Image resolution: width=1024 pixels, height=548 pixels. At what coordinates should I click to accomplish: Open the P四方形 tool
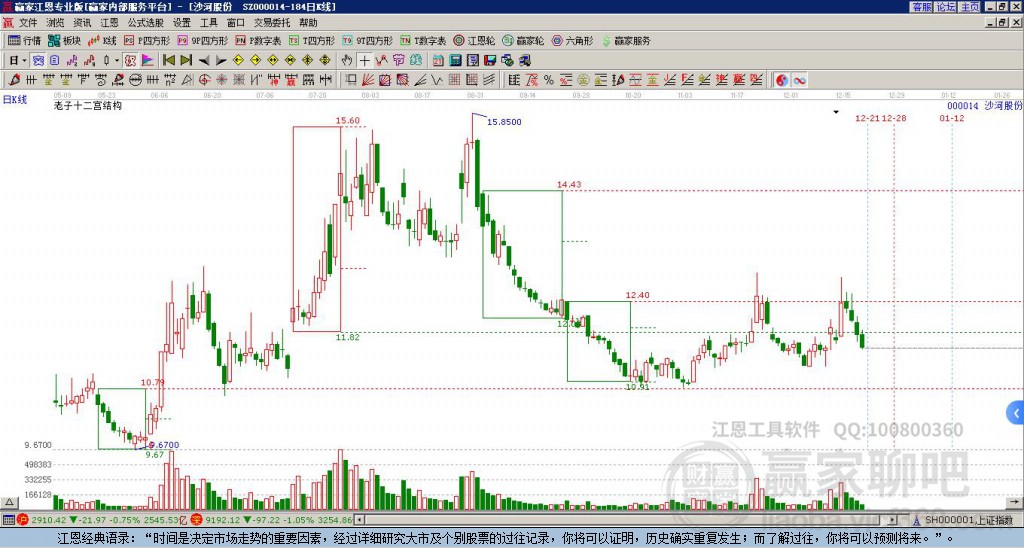point(147,40)
